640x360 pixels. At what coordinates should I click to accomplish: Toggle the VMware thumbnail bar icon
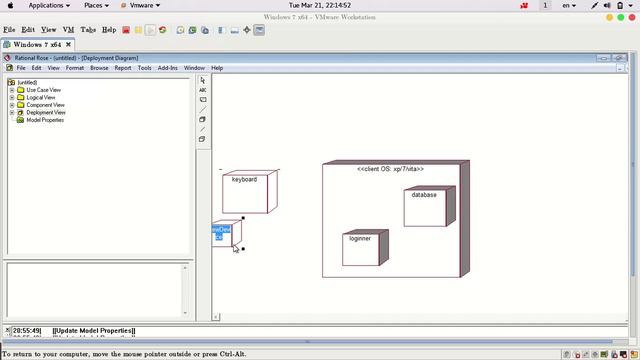pos(235,30)
